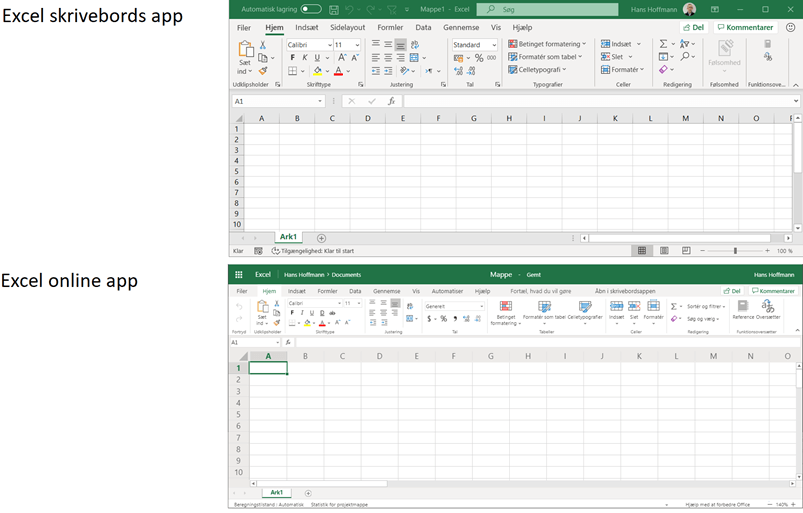
Task: Expand Betinget formatering menu in desktop Excel
Action: pyautogui.click(x=547, y=44)
